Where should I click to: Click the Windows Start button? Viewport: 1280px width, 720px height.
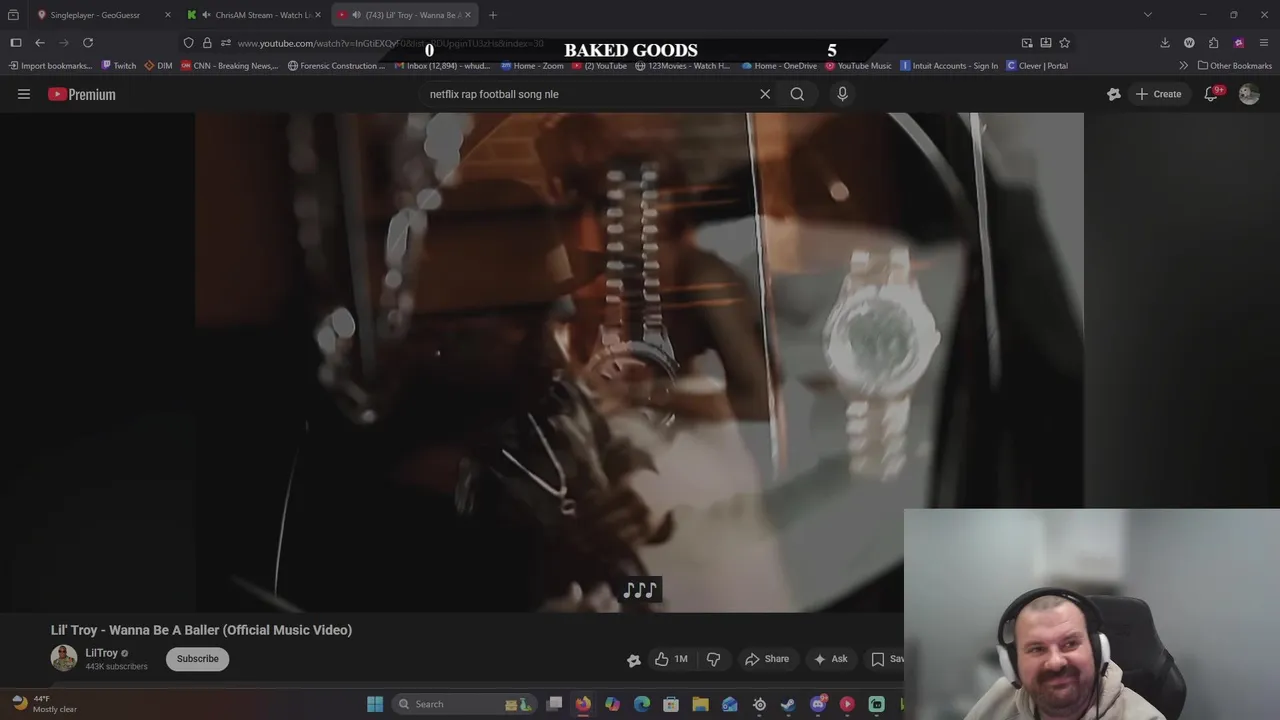click(375, 704)
